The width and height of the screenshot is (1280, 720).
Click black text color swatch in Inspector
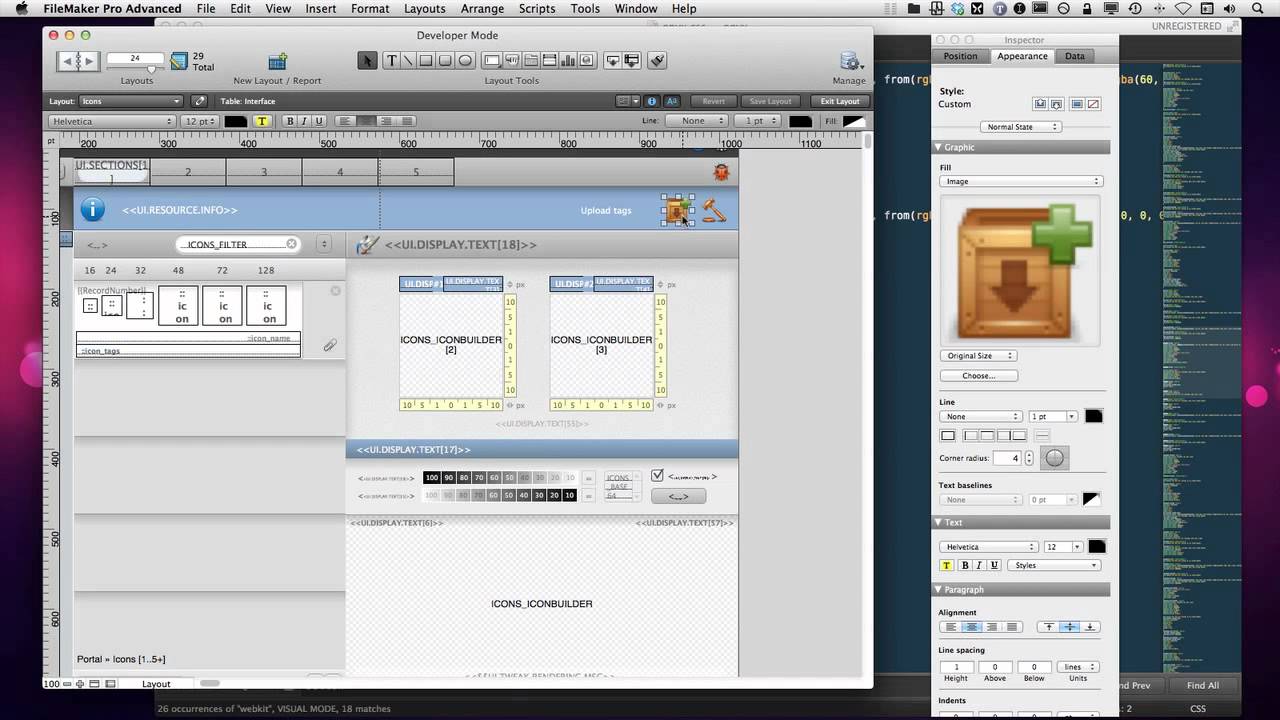pyautogui.click(x=1097, y=546)
